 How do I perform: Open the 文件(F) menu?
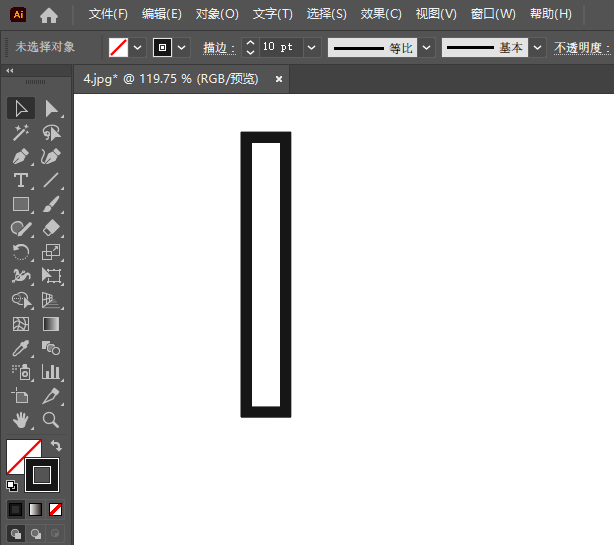tap(108, 14)
